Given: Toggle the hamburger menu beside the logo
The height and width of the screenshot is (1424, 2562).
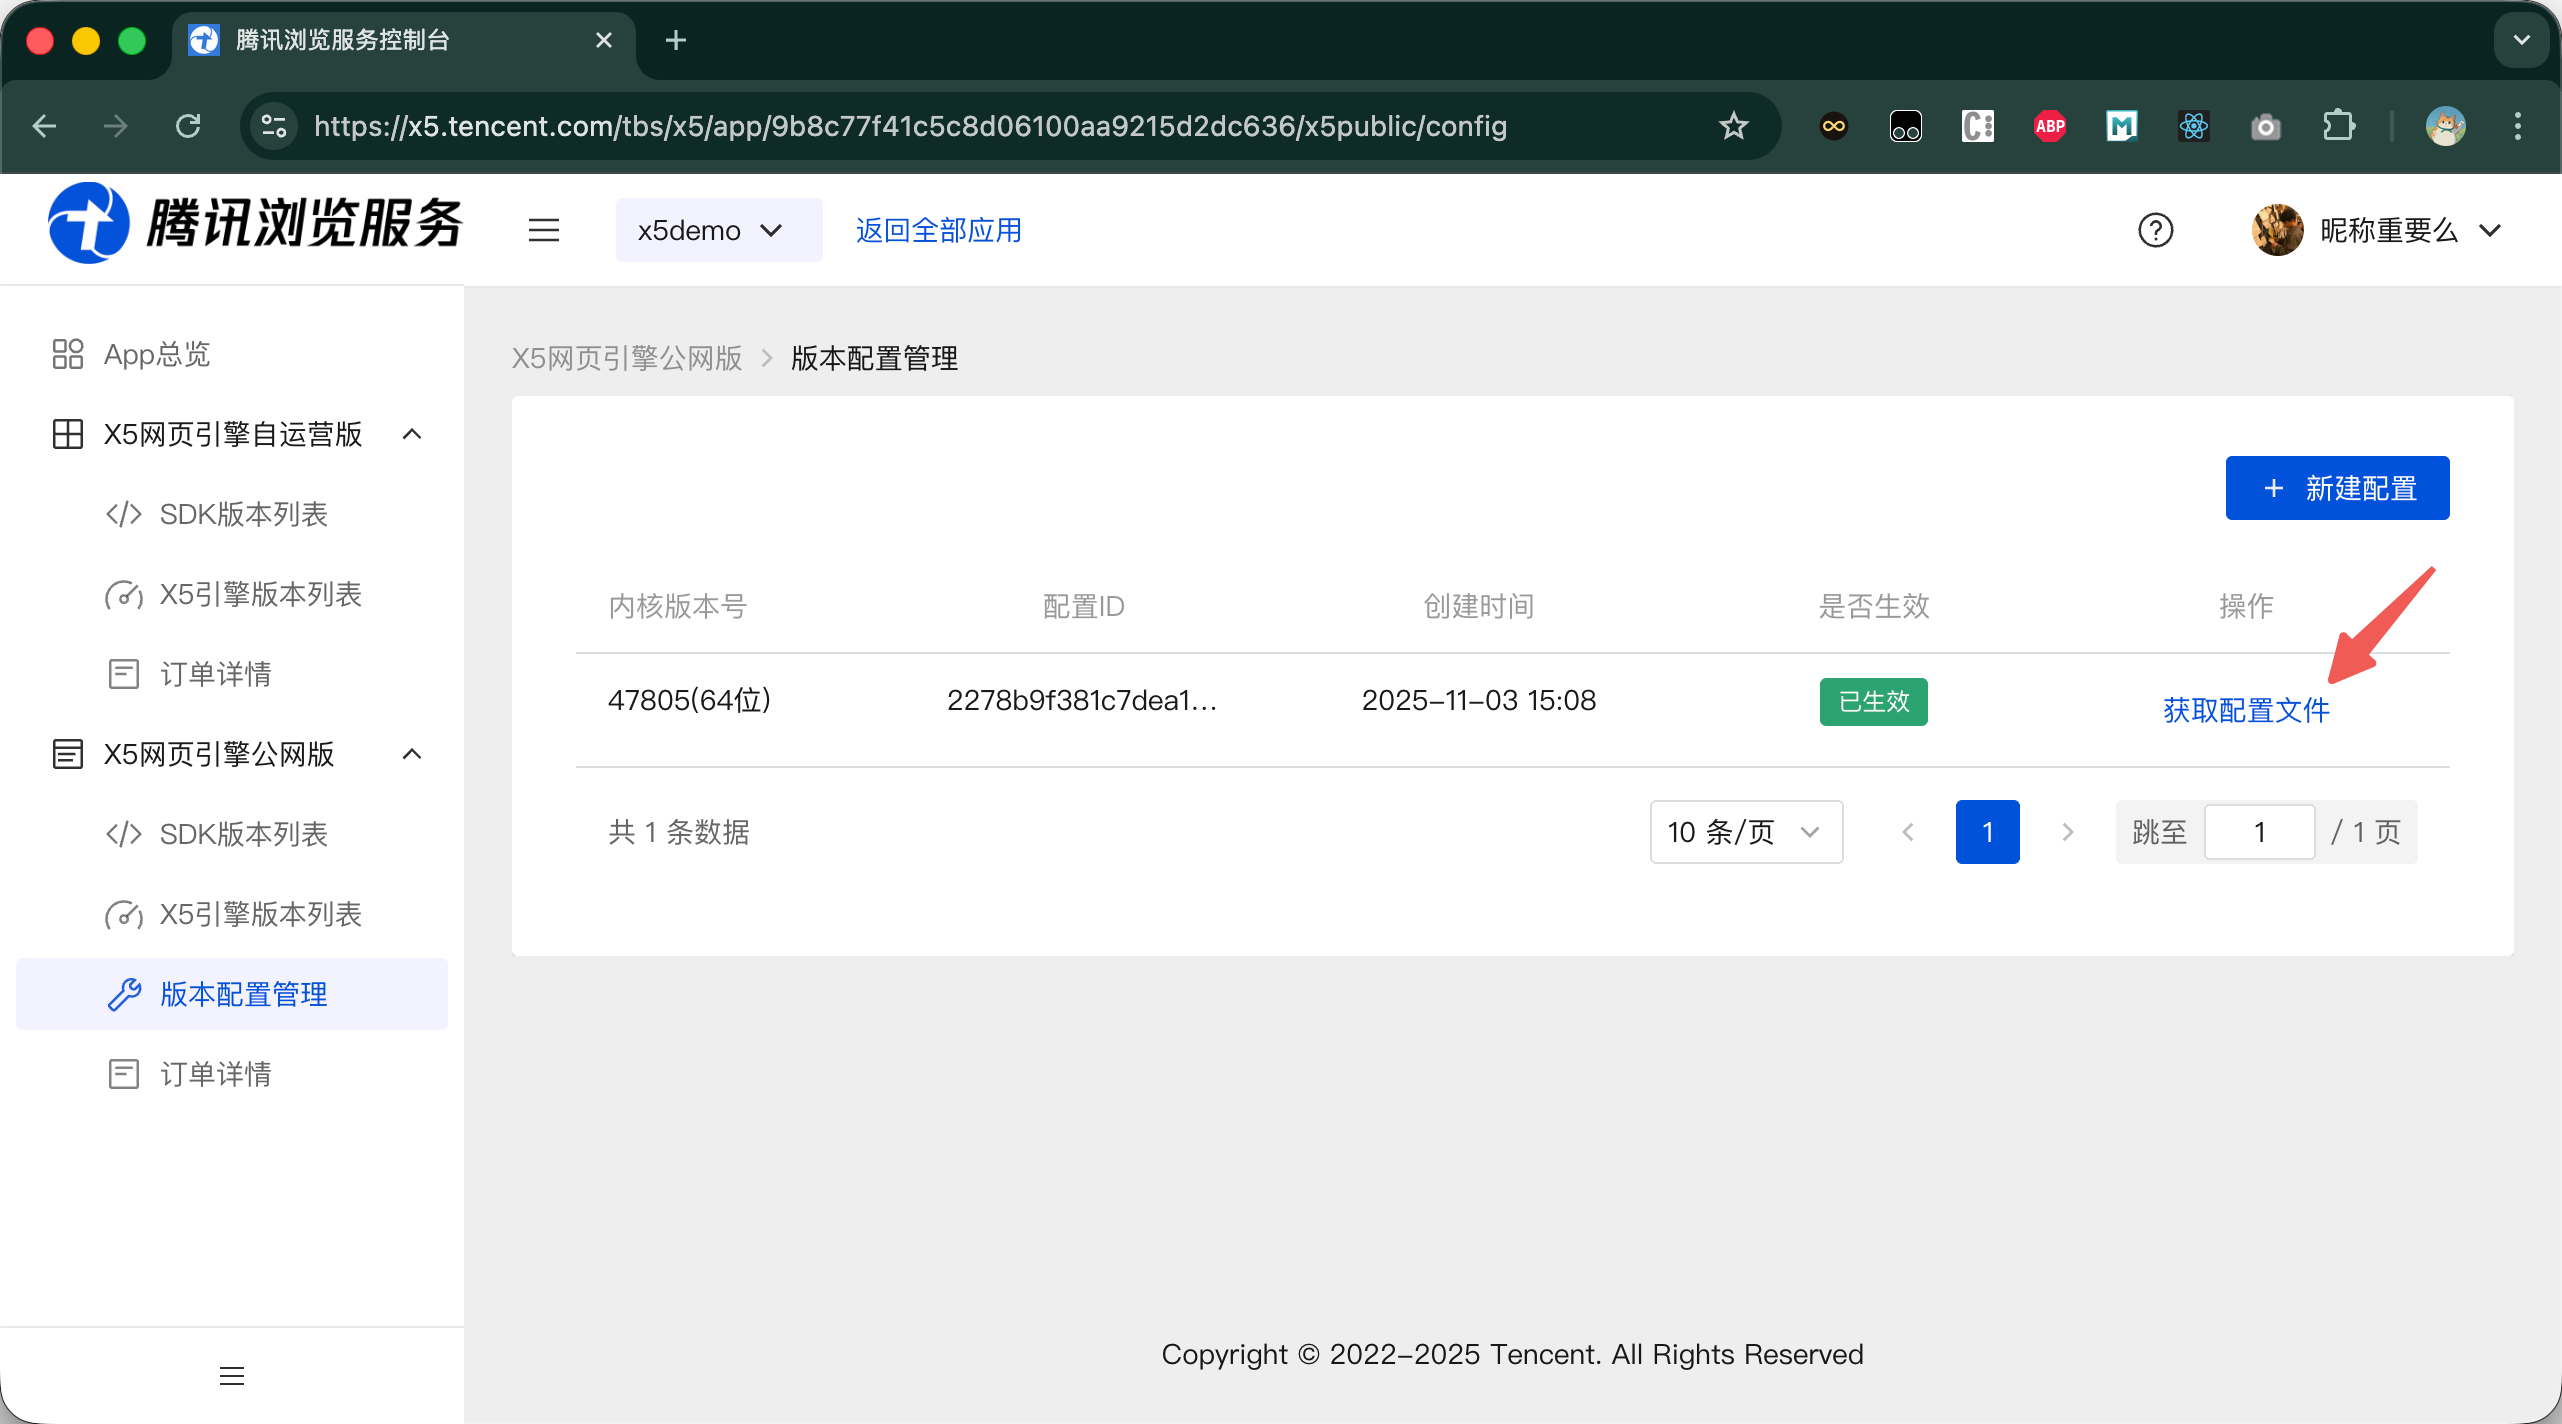Looking at the screenshot, I should tap(543, 230).
